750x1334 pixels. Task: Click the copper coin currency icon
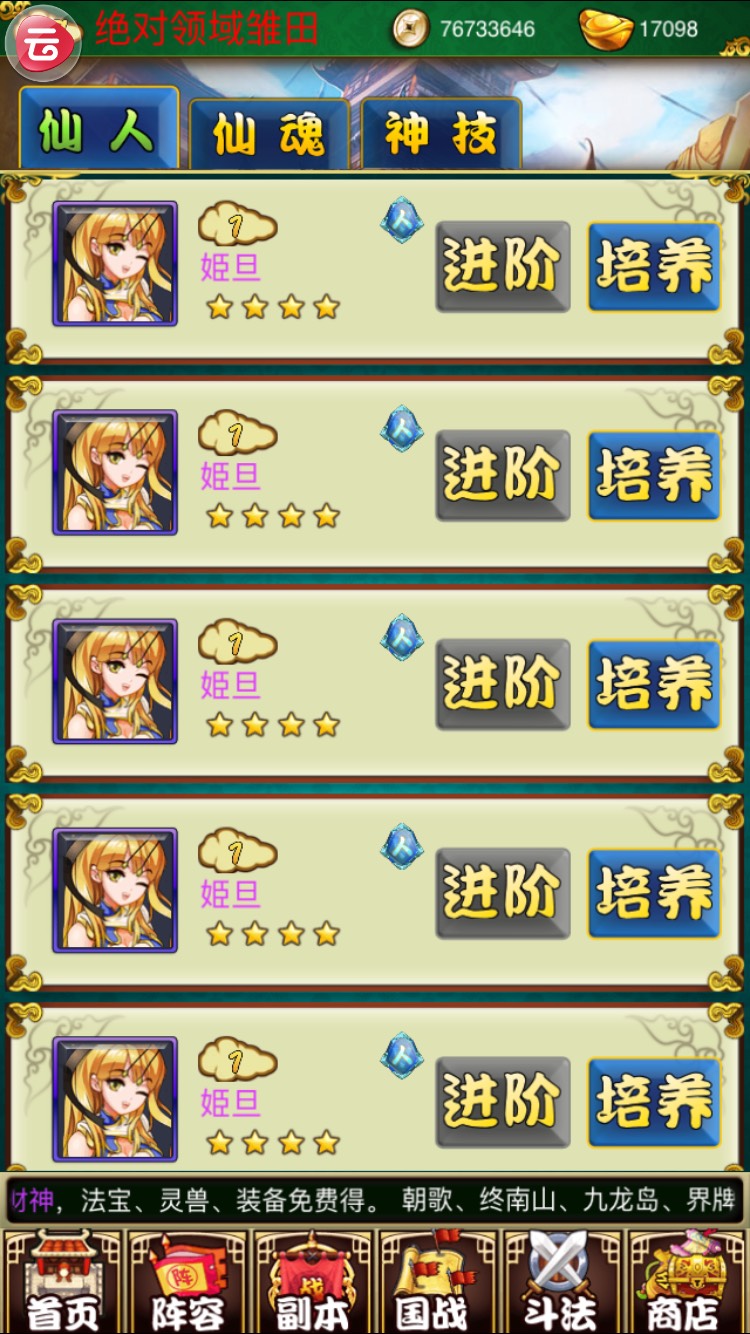click(409, 29)
